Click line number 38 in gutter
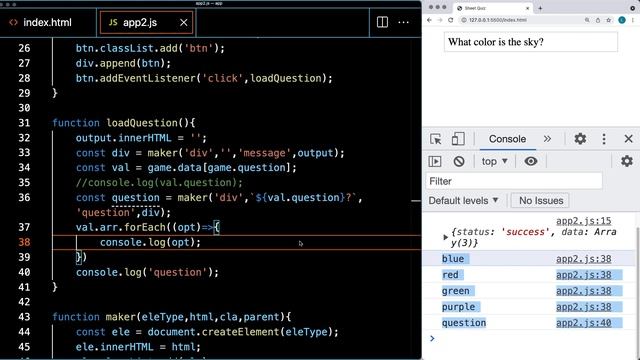640x360 pixels. [24, 242]
